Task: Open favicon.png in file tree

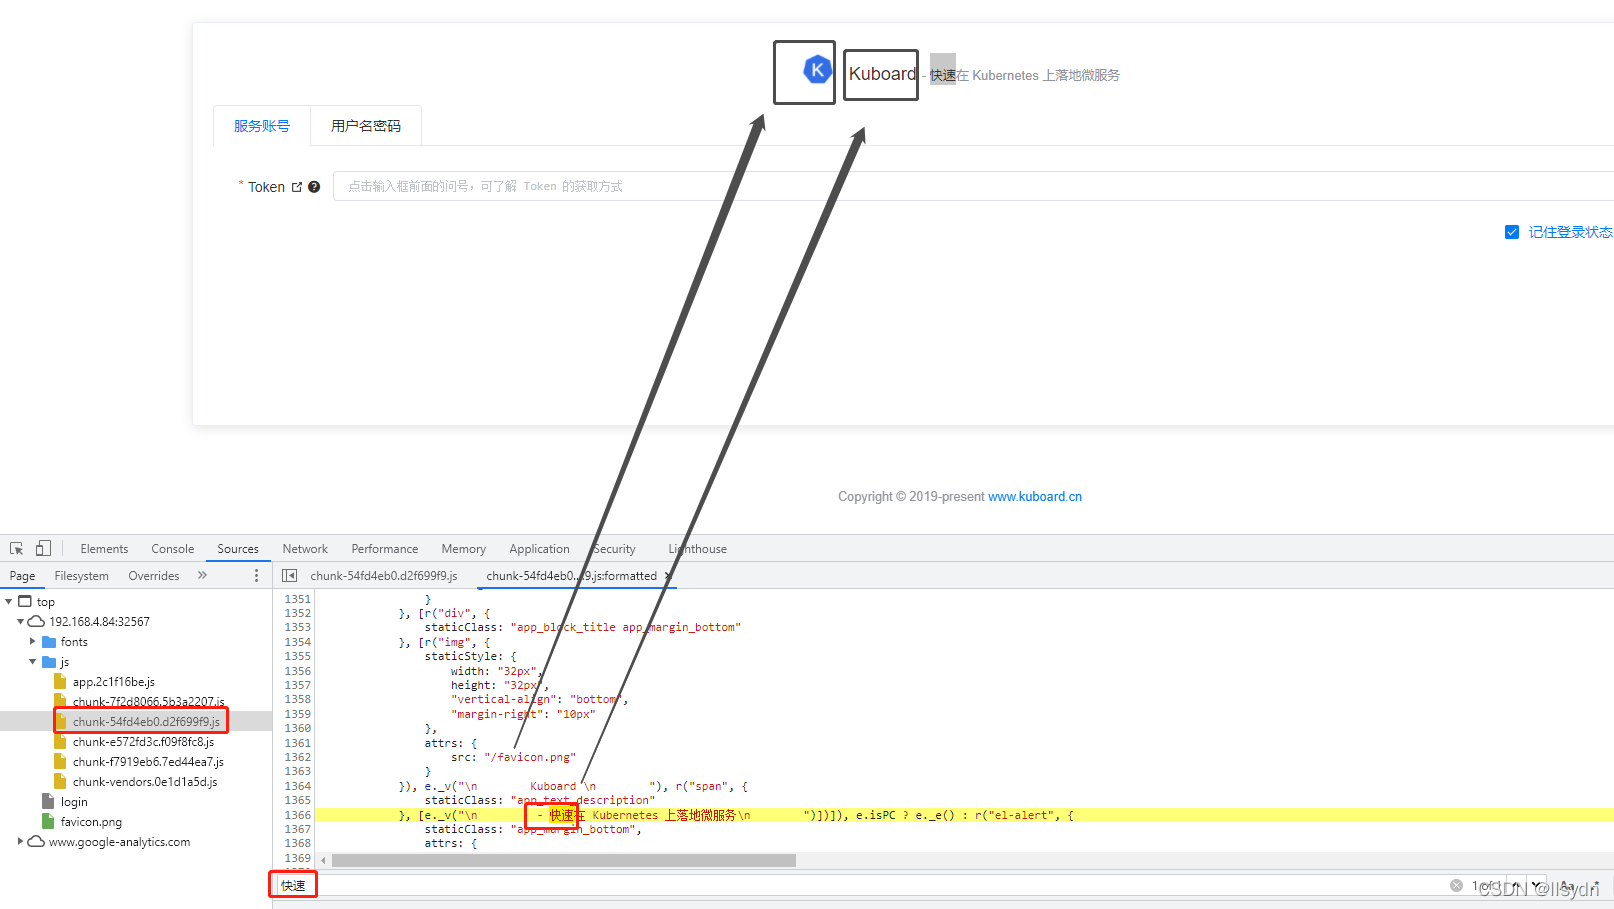Action: coord(91,822)
